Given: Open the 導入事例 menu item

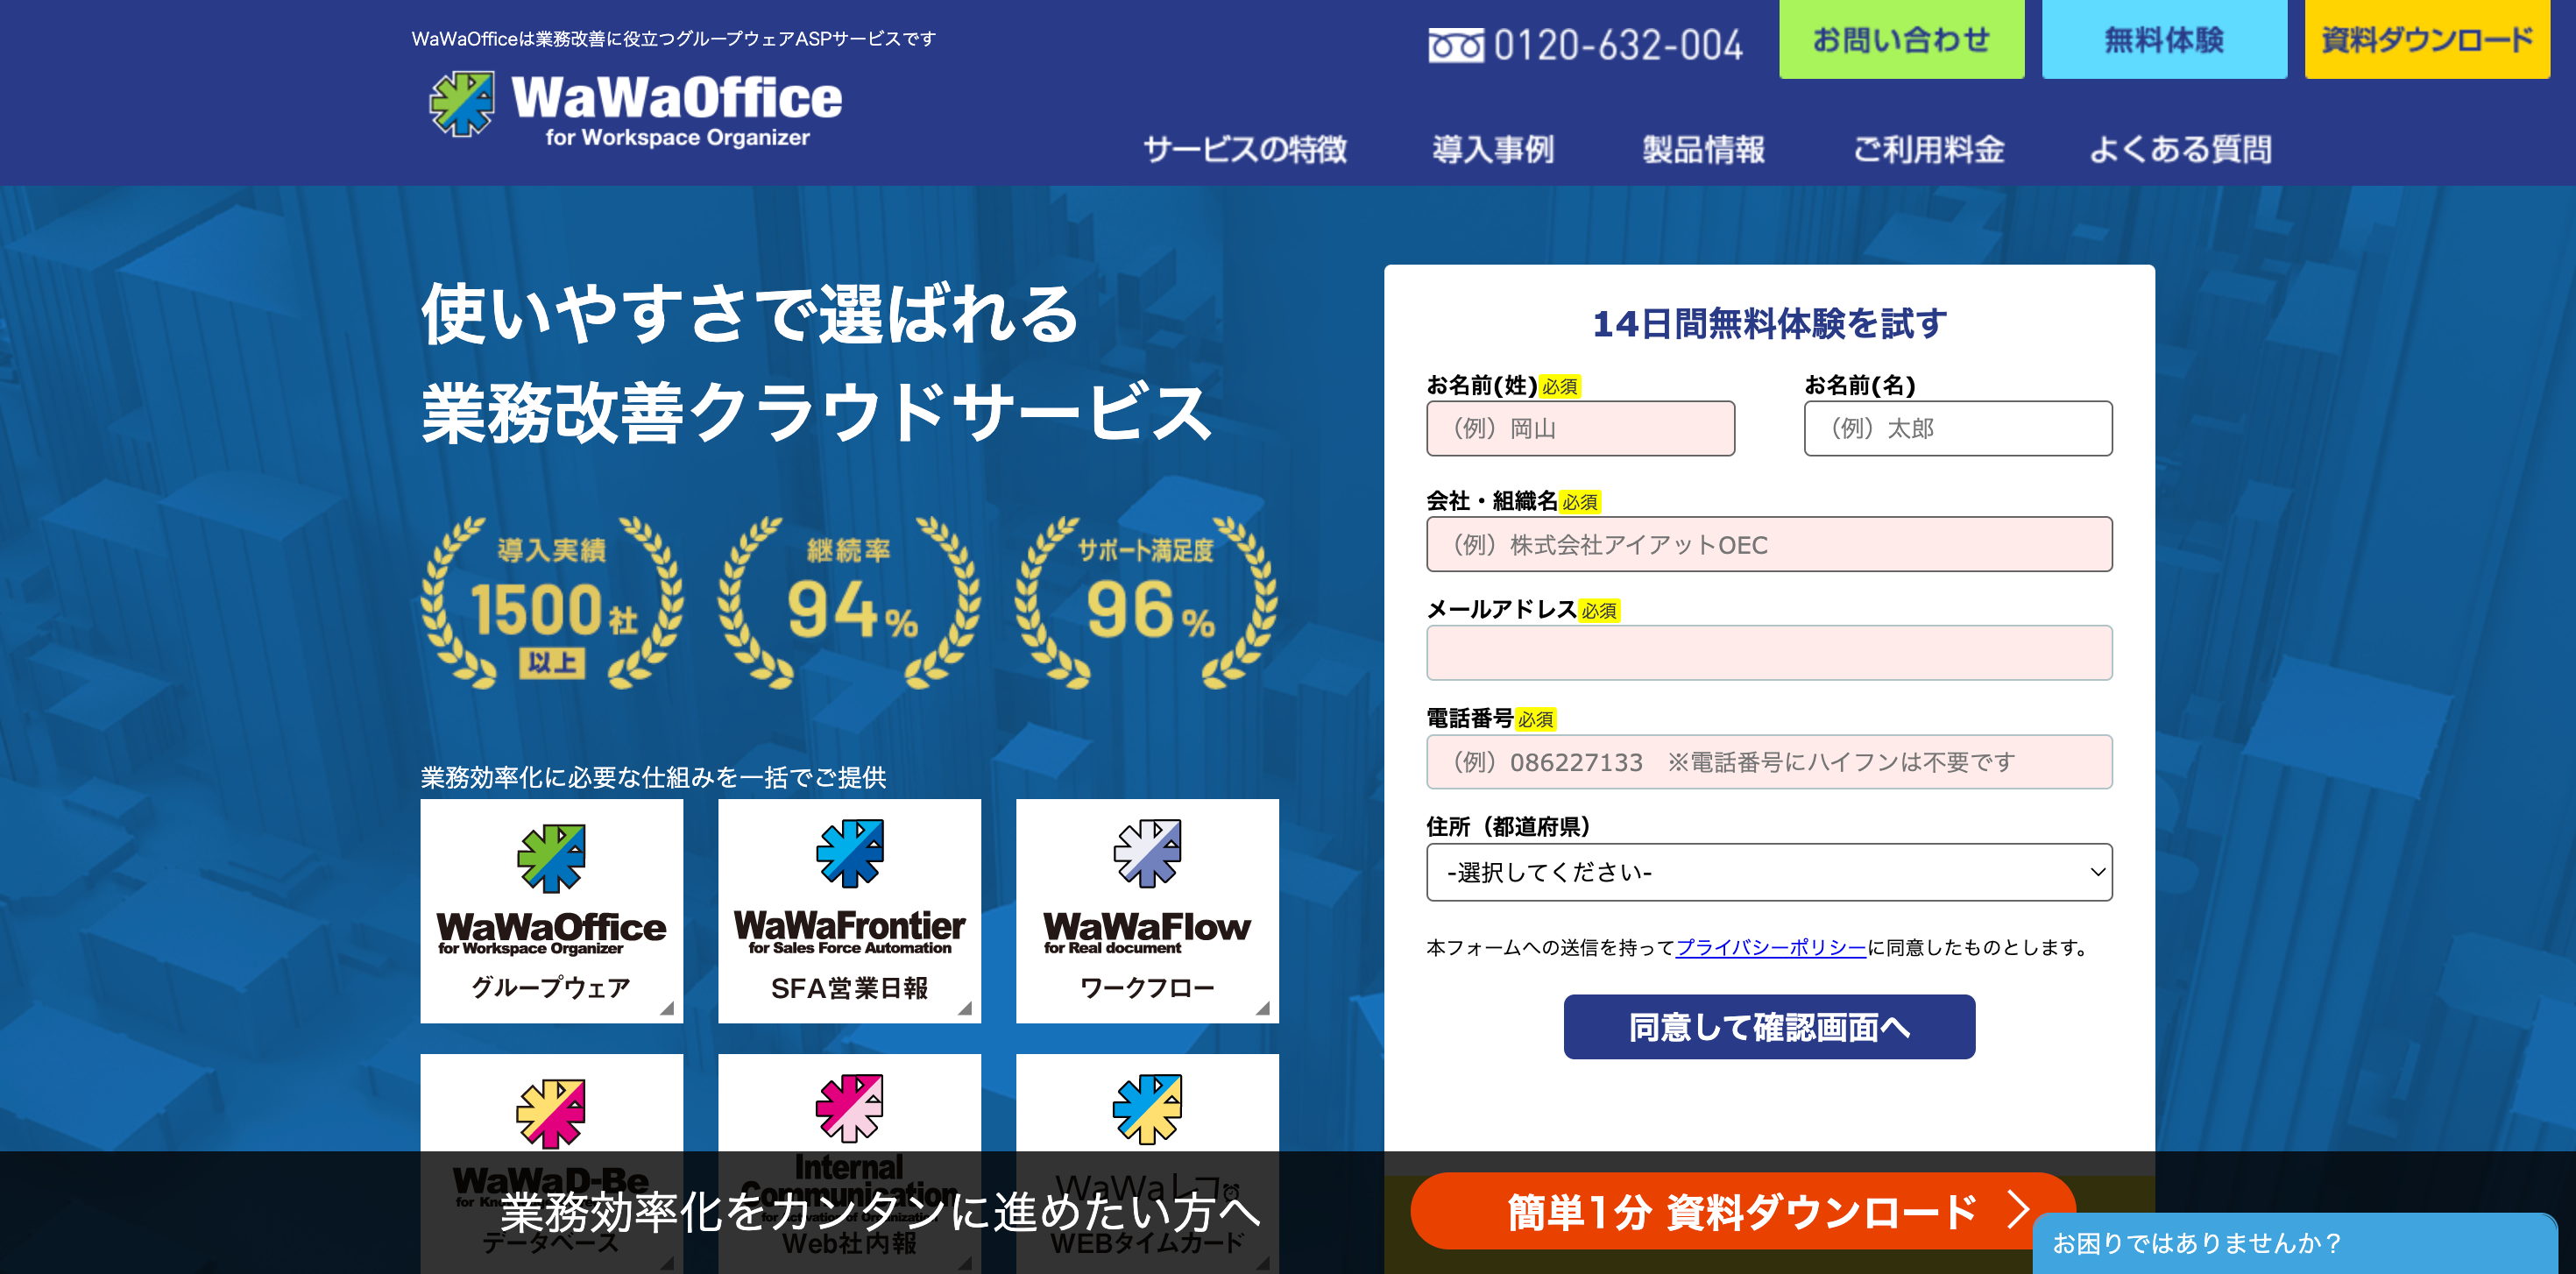Looking at the screenshot, I should [x=1493, y=150].
